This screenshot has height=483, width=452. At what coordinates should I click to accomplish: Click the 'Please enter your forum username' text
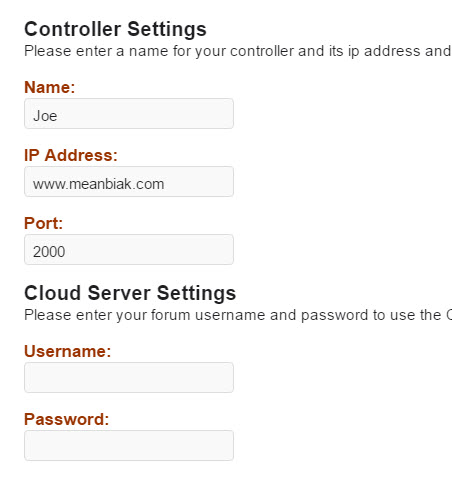coord(145,315)
